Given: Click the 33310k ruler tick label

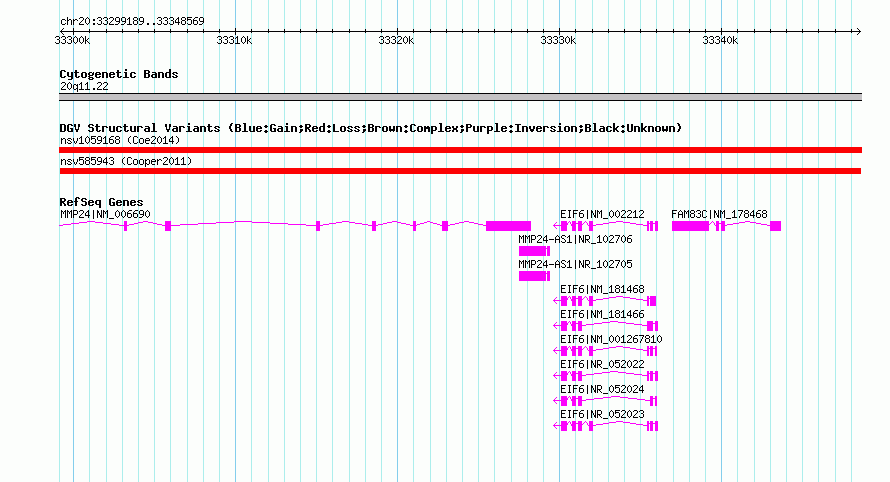Looking at the screenshot, I should 234,40.
